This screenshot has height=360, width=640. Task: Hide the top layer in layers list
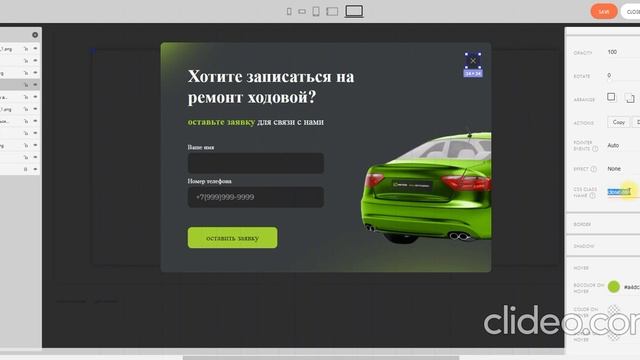(35, 49)
